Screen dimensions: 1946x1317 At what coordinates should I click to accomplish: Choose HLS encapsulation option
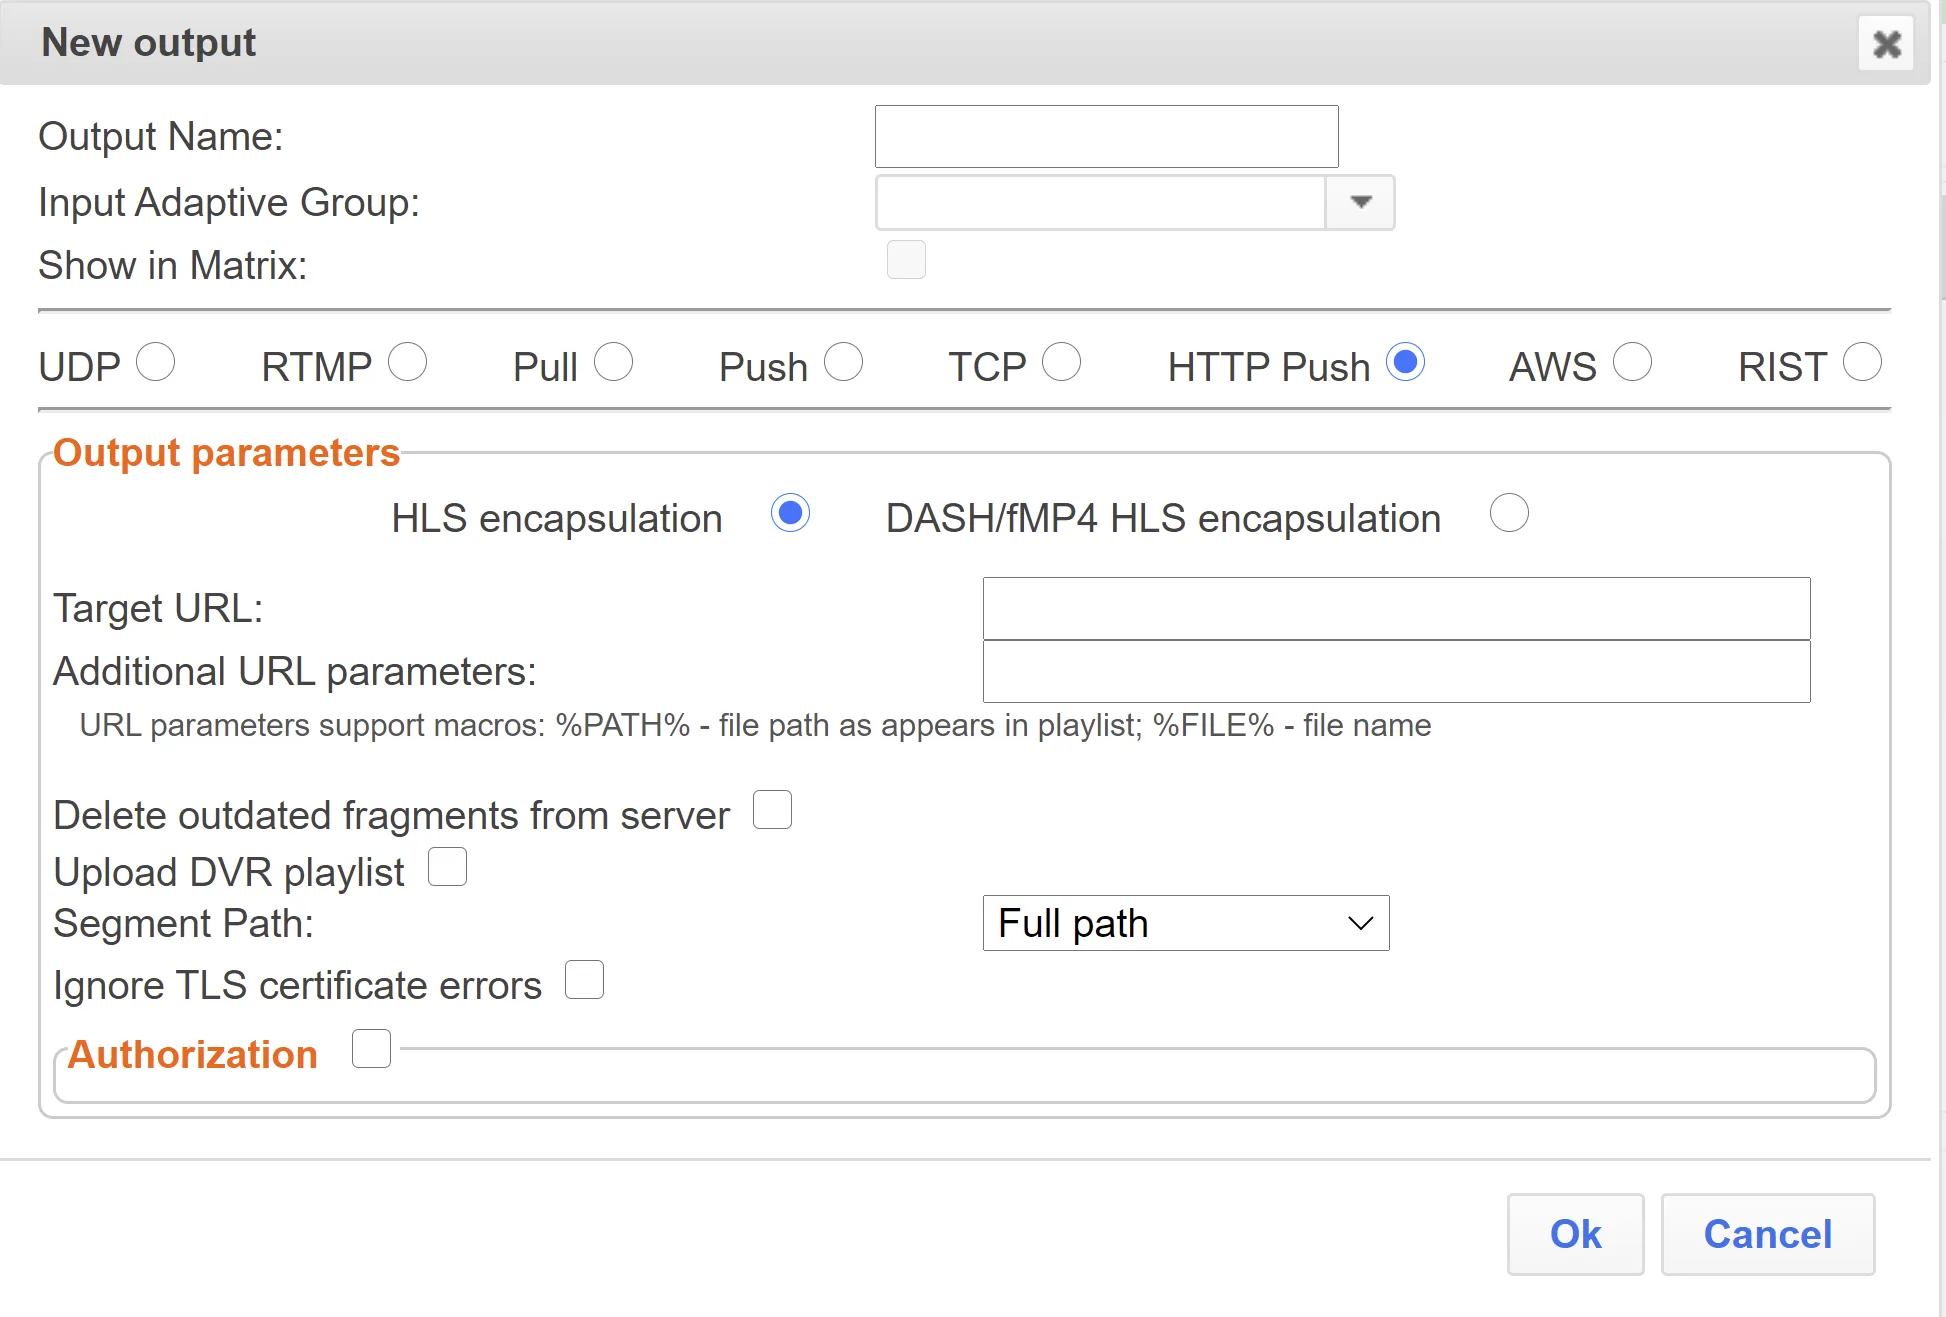(791, 513)
